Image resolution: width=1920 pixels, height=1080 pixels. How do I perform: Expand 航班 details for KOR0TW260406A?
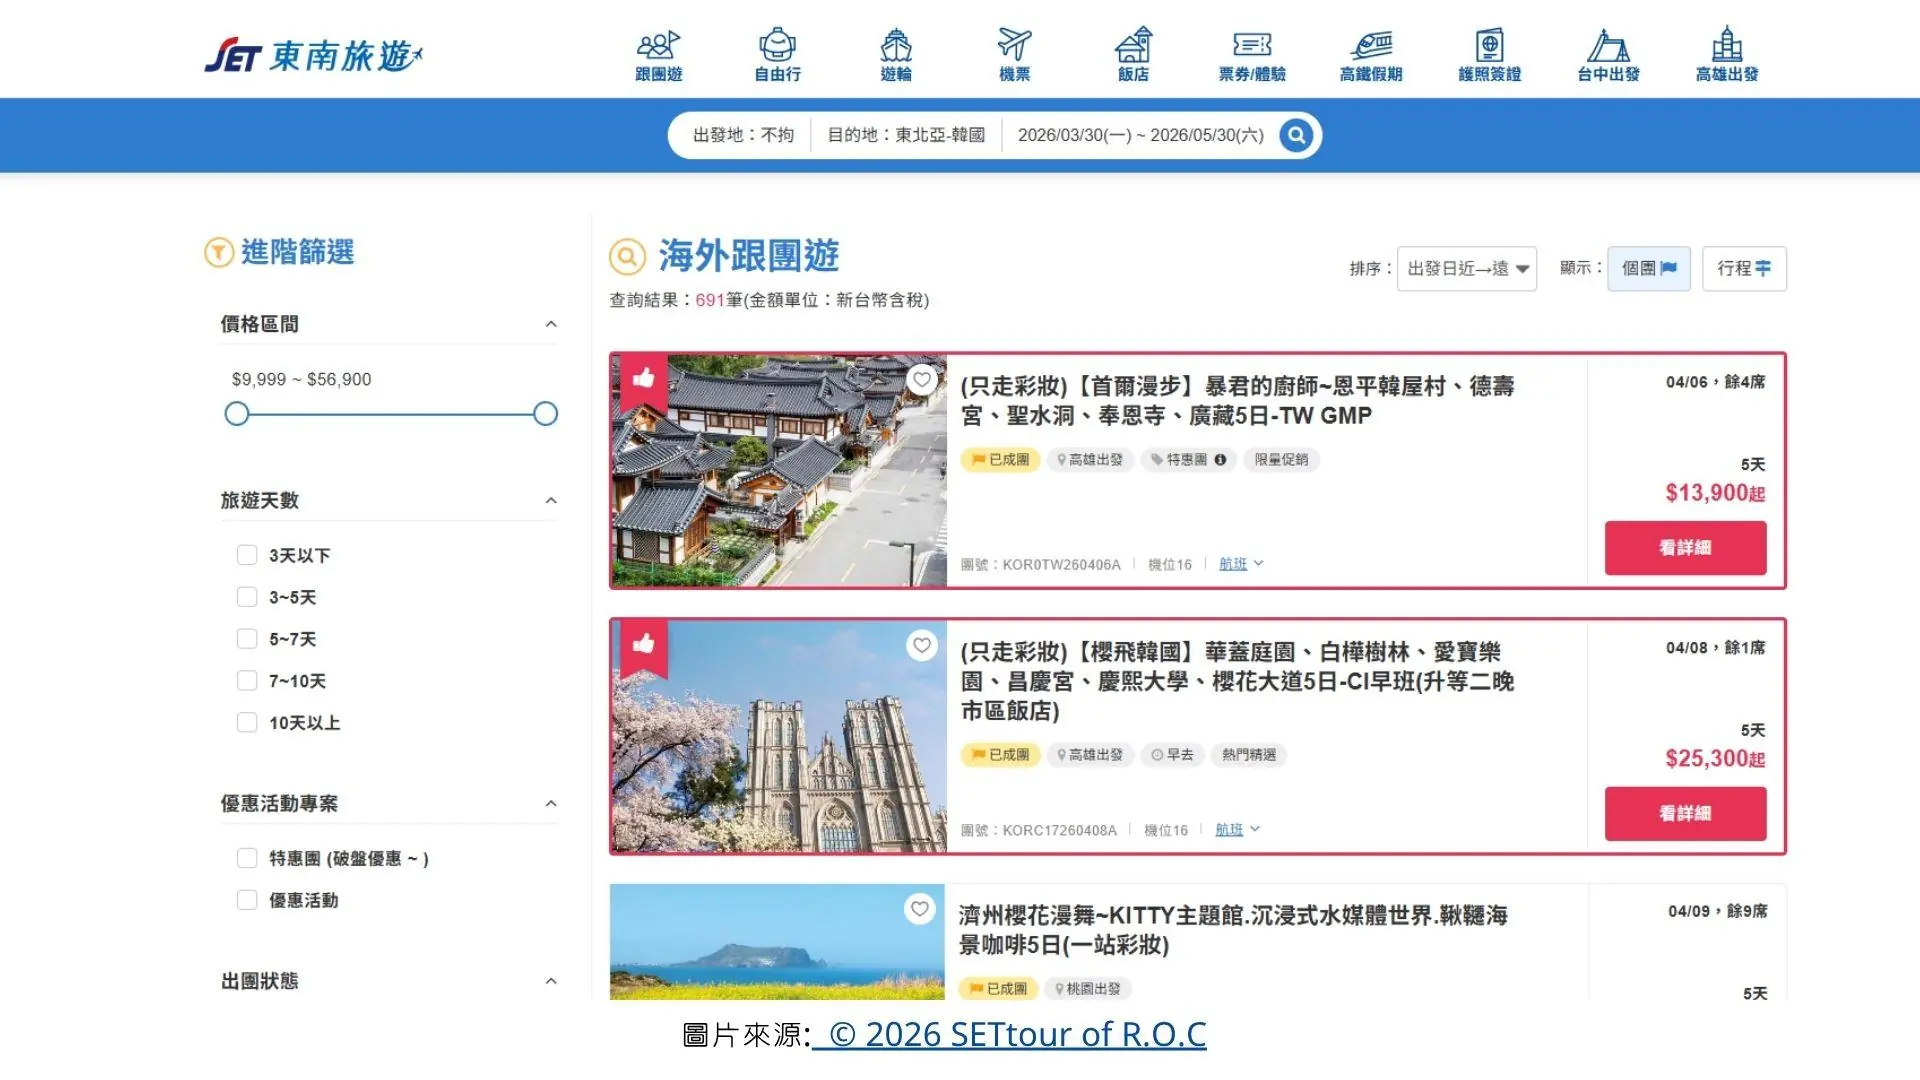tap(1241, 564)
